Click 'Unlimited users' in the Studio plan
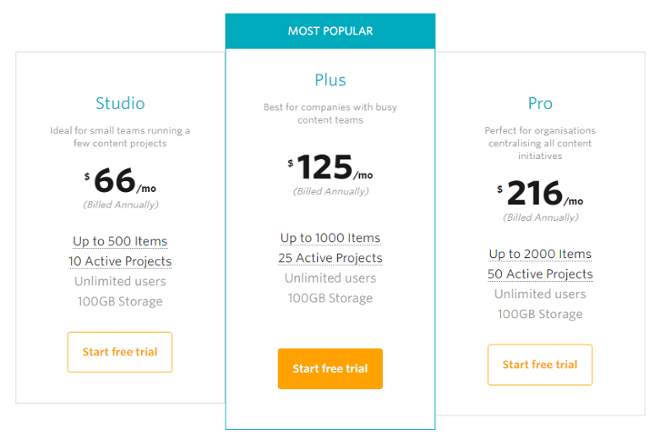Viewport: 660px width, 440px height. (x=120, y=281)
